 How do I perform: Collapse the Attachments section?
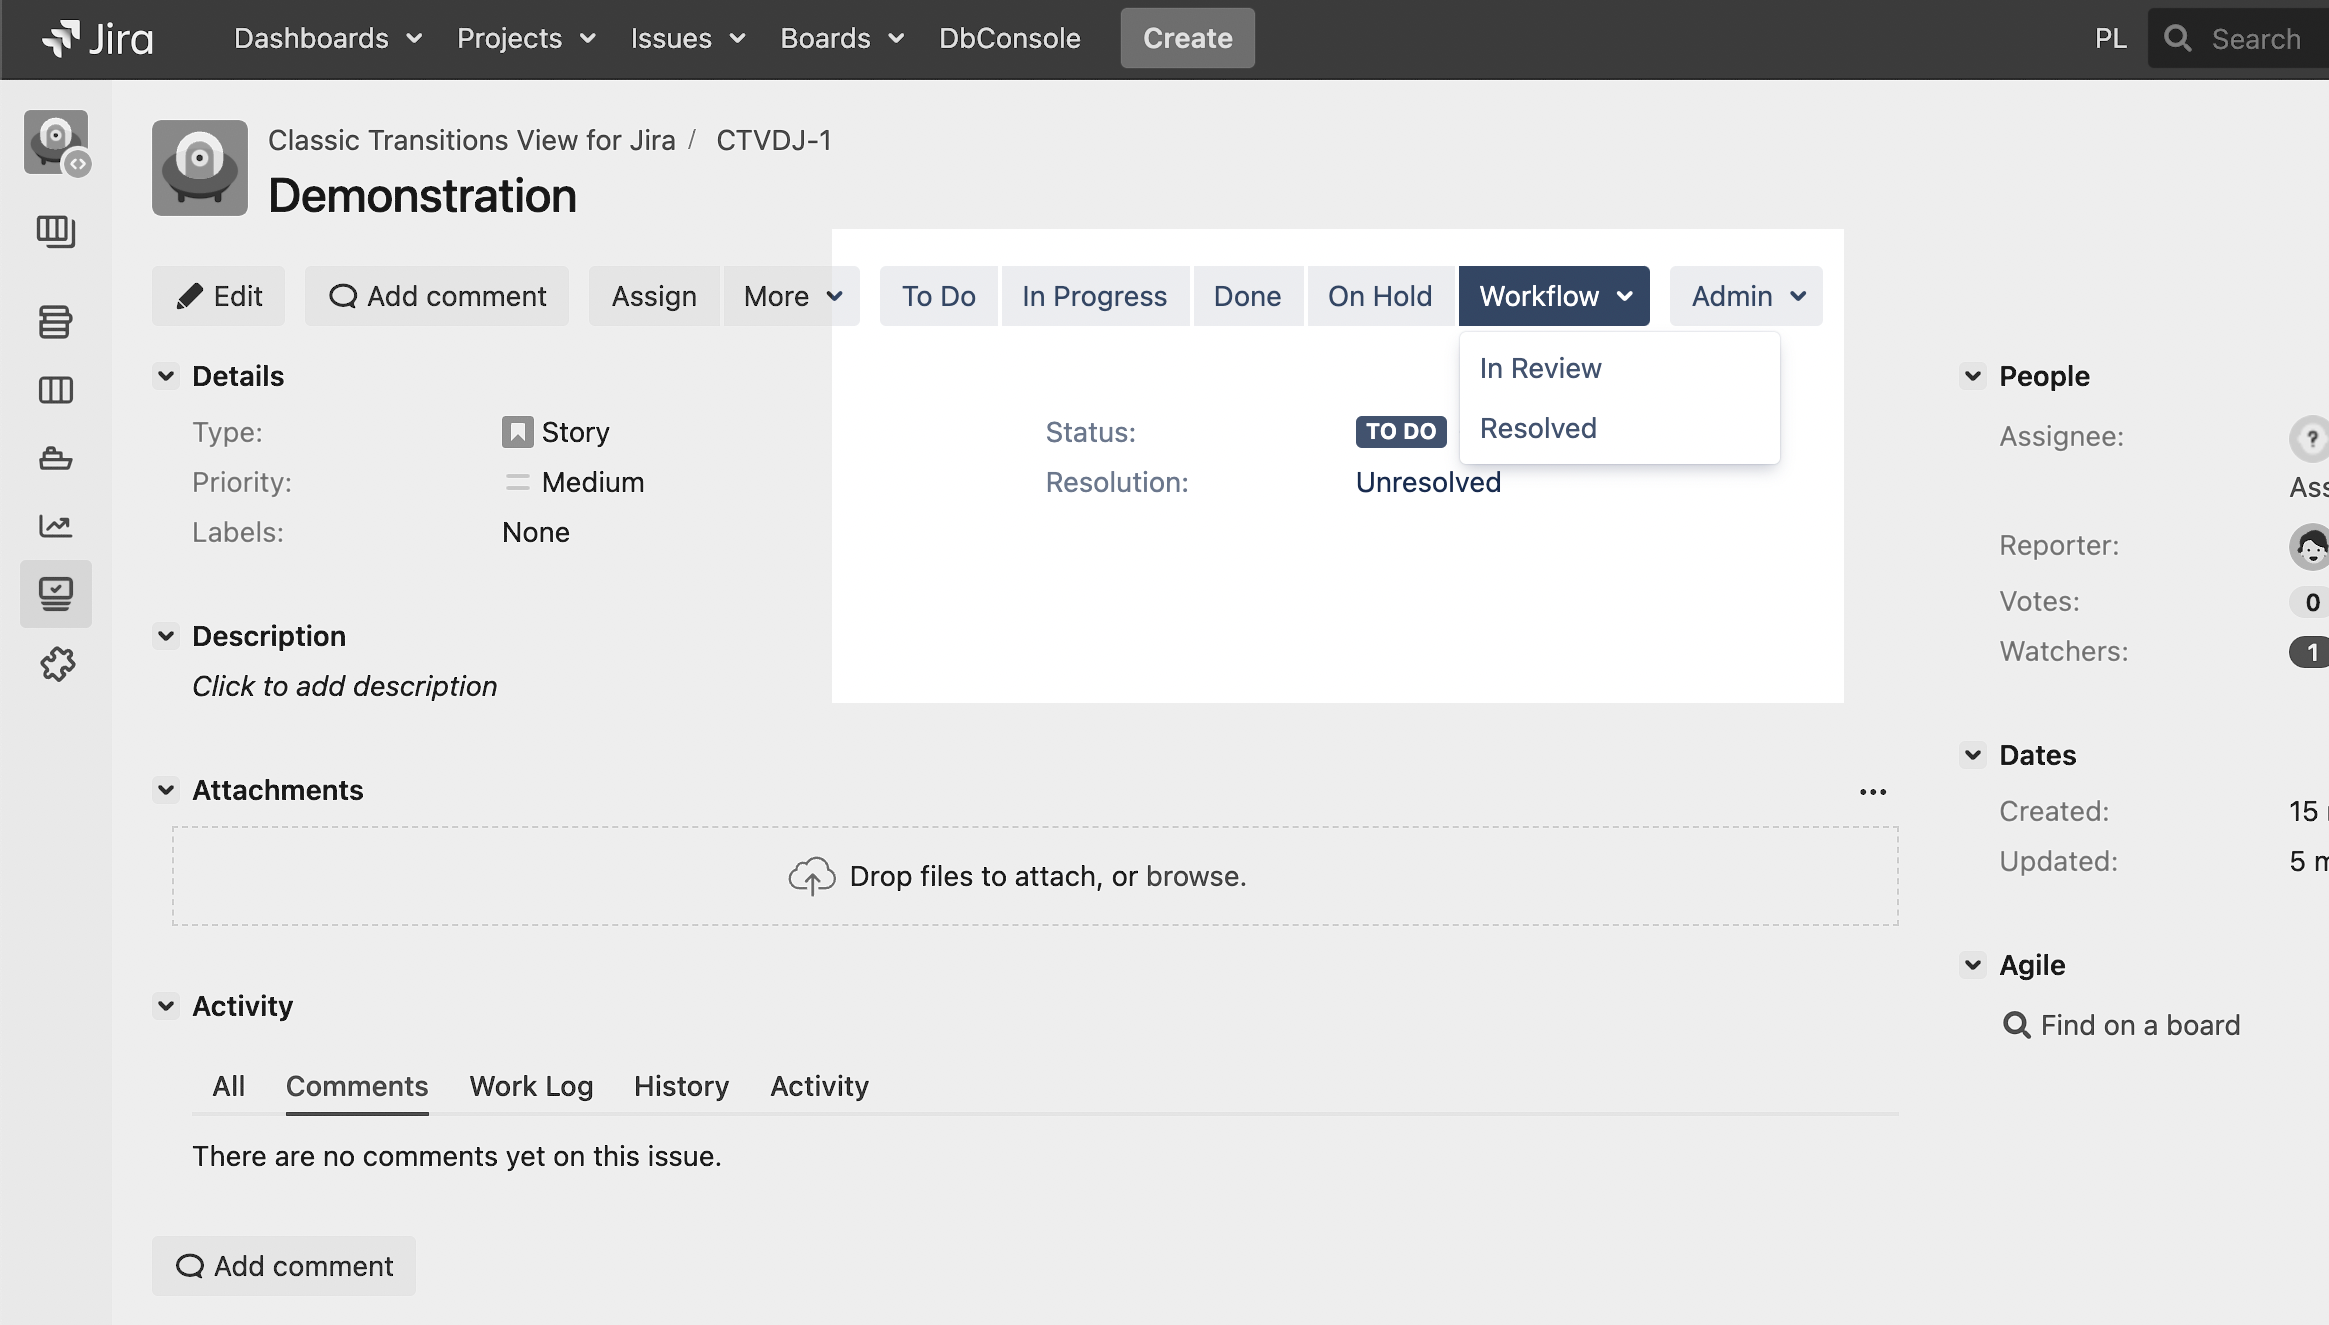coord(166,790)
